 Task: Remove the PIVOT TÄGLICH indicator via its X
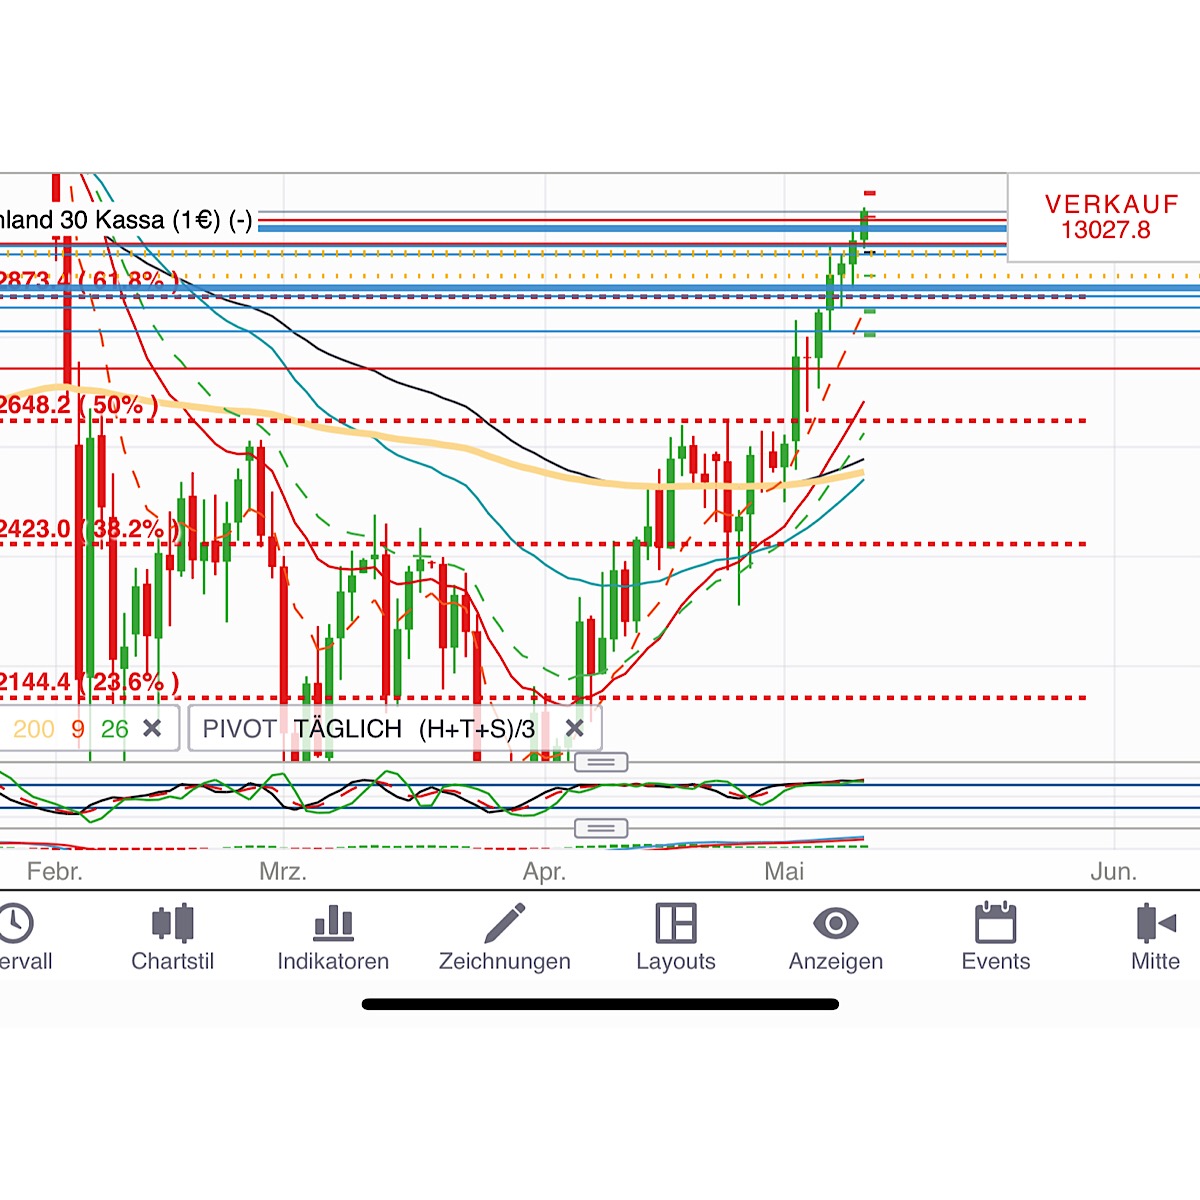coord(575,729)
